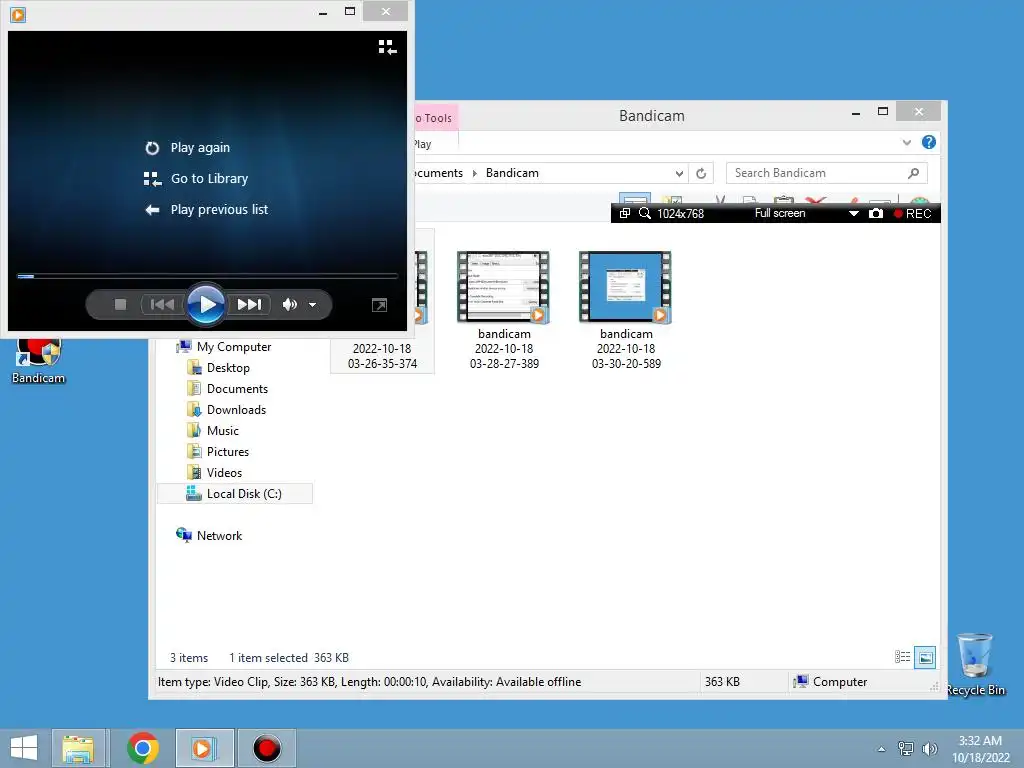The width and height of the screenshot is (1024, 768).
Task: Click the search magnifier icon in Explorer
Action: coord(914,173)
